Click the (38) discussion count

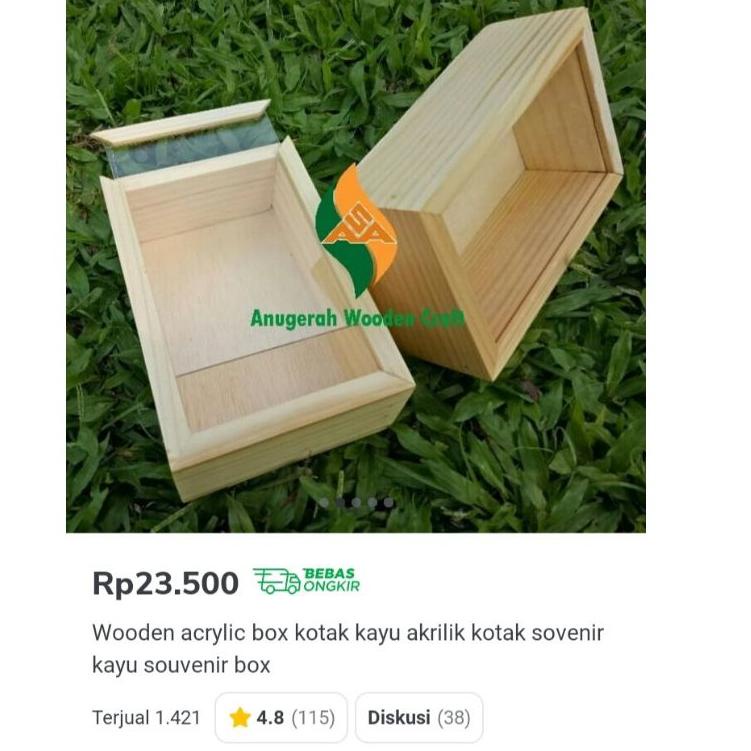pos(454,717)
